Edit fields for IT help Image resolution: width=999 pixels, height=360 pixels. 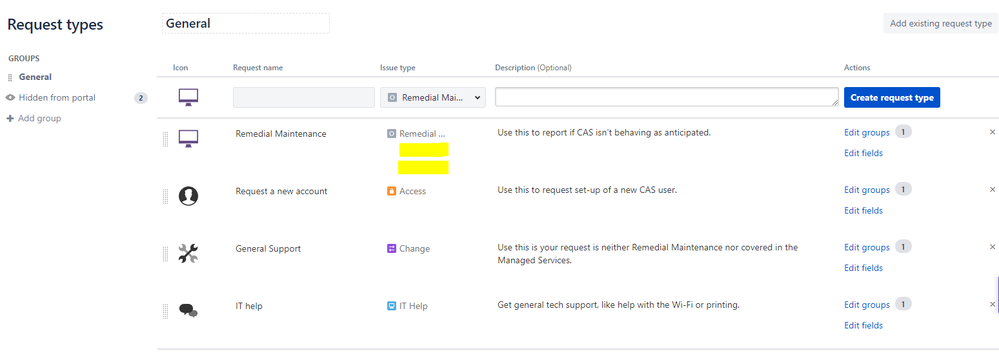(x=863, y=325)
